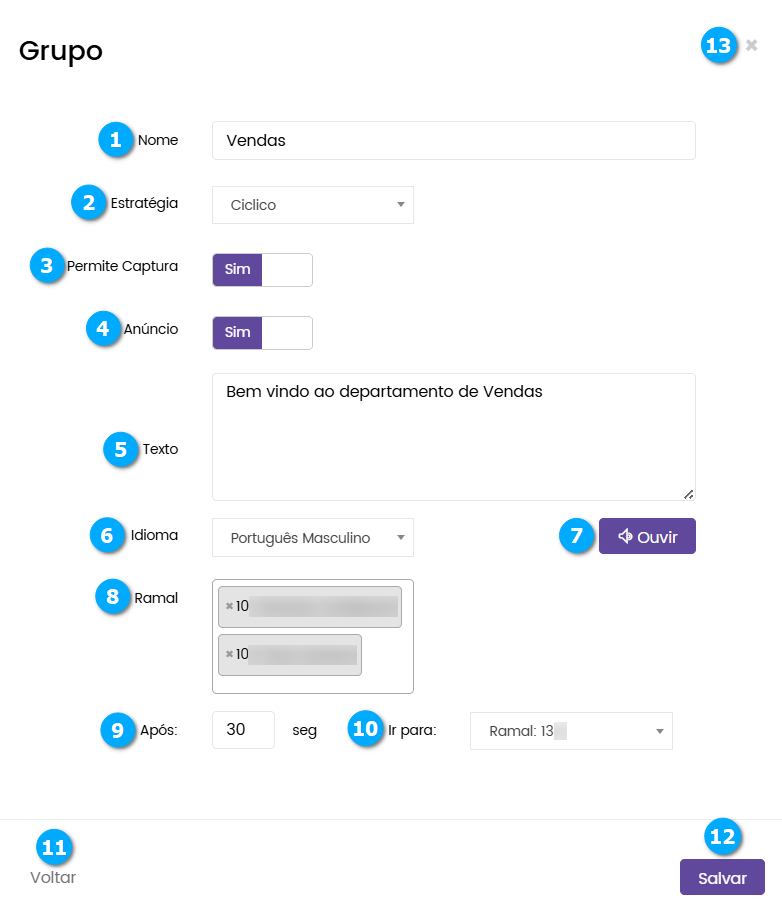Remove the second ramal tag
The width and height of the screenshot is (782, 911).
(229, 654)
